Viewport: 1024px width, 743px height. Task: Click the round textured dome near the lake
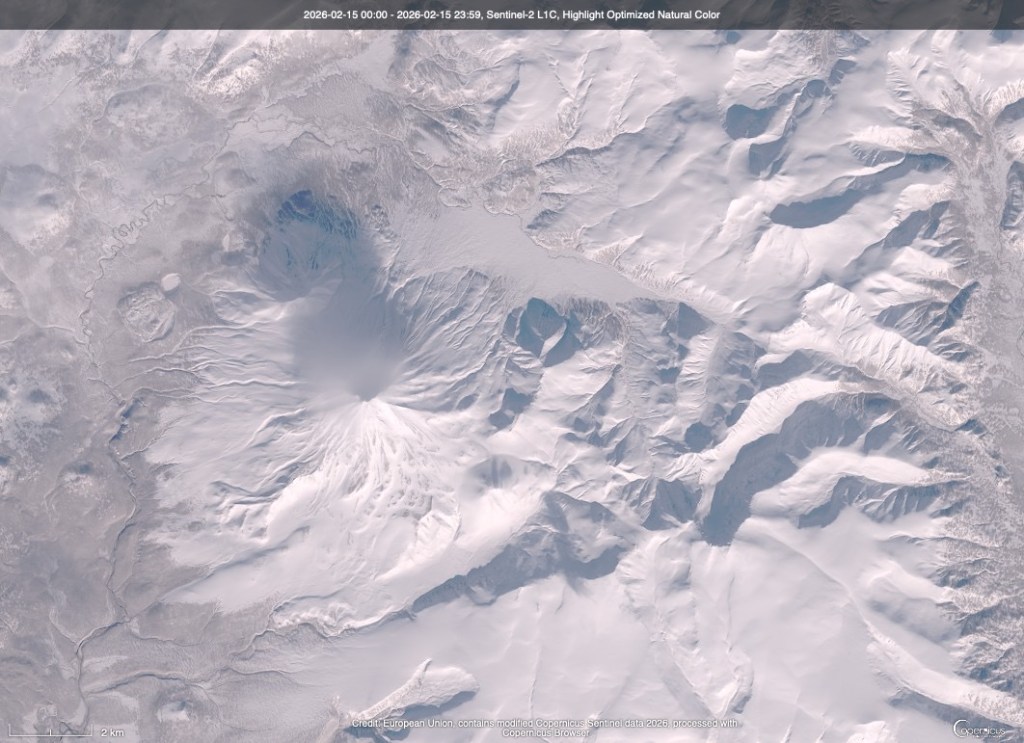point(147,309)
